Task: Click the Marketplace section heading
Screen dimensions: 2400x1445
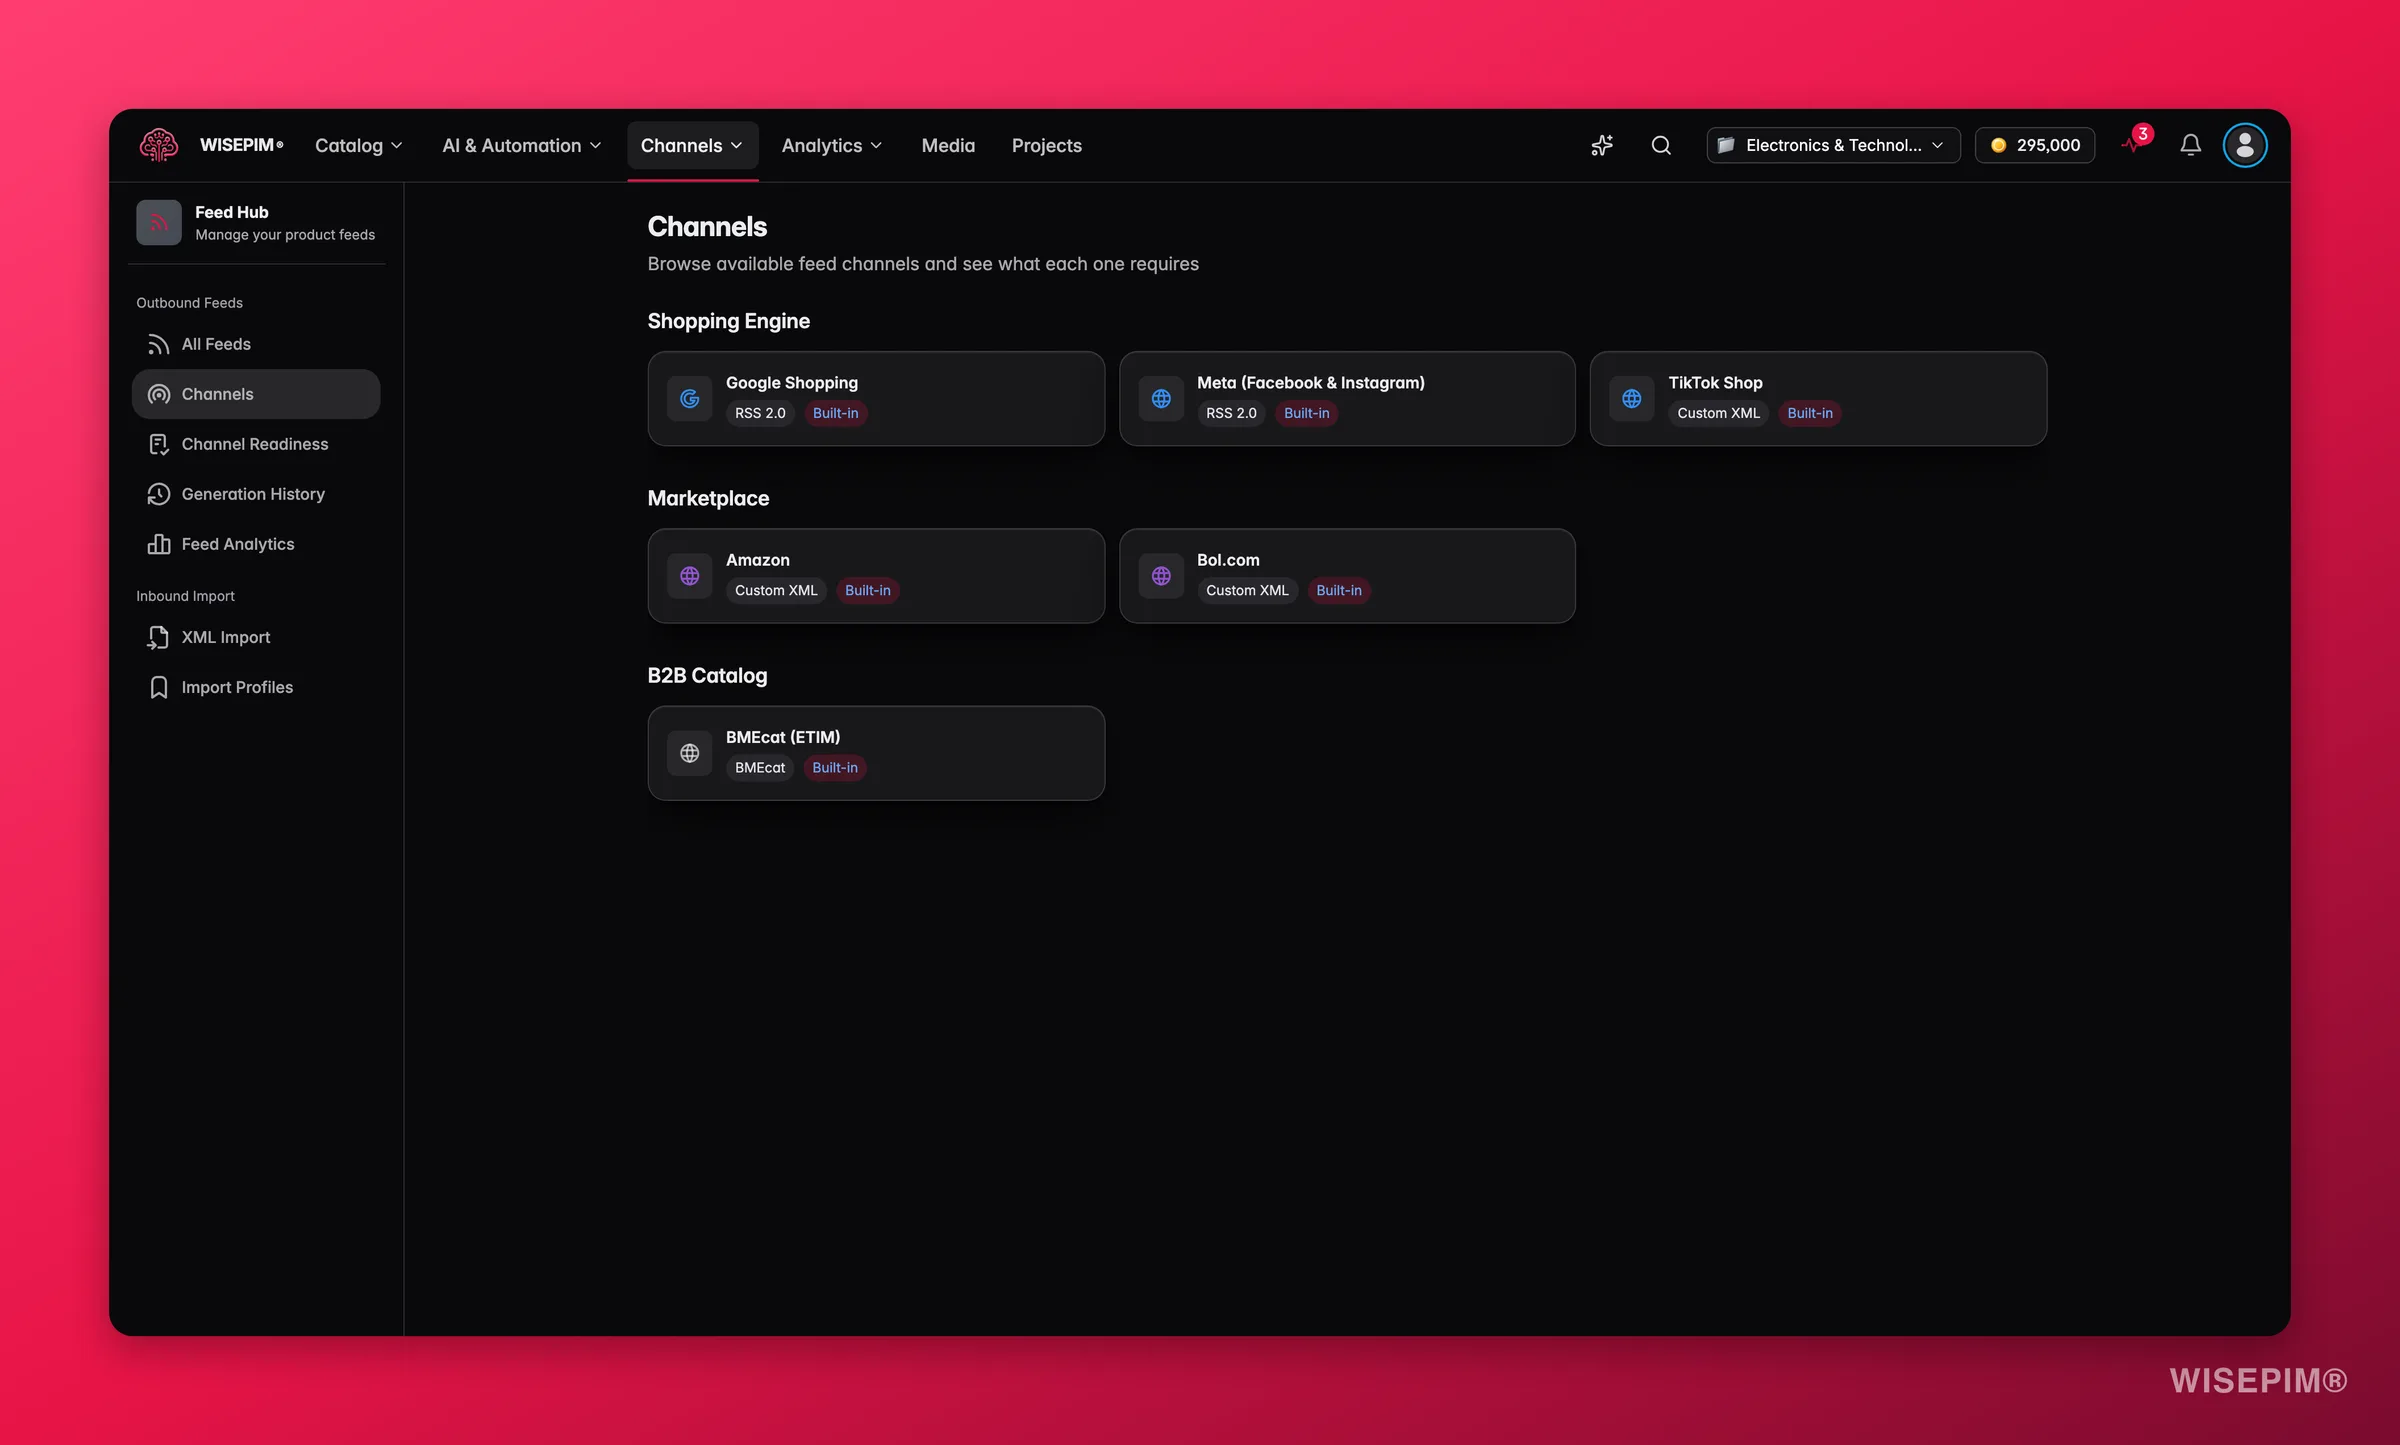Action: click(708, 498)
